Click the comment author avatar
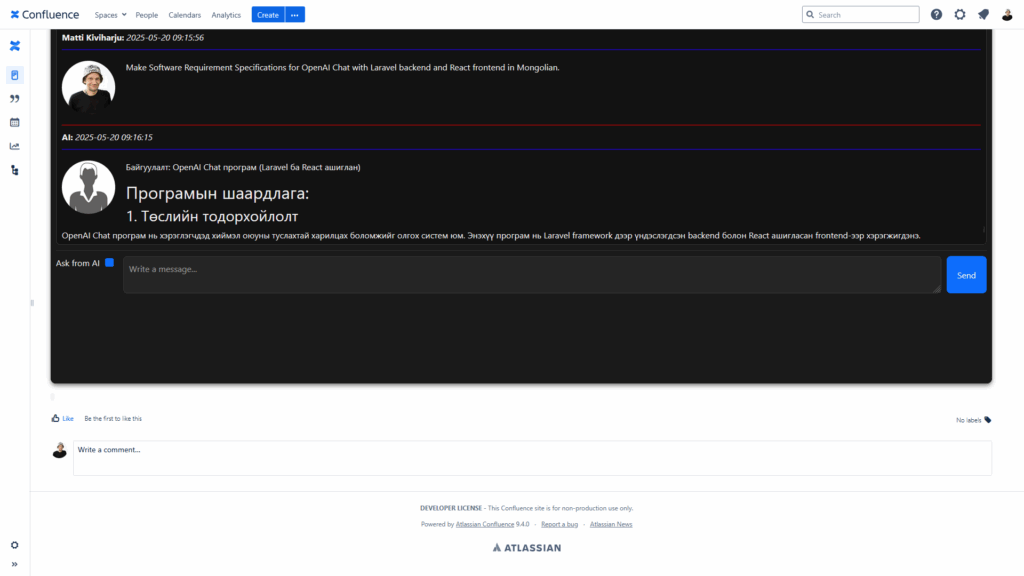This screenshot has width=1024, height=576. point(59,450)
